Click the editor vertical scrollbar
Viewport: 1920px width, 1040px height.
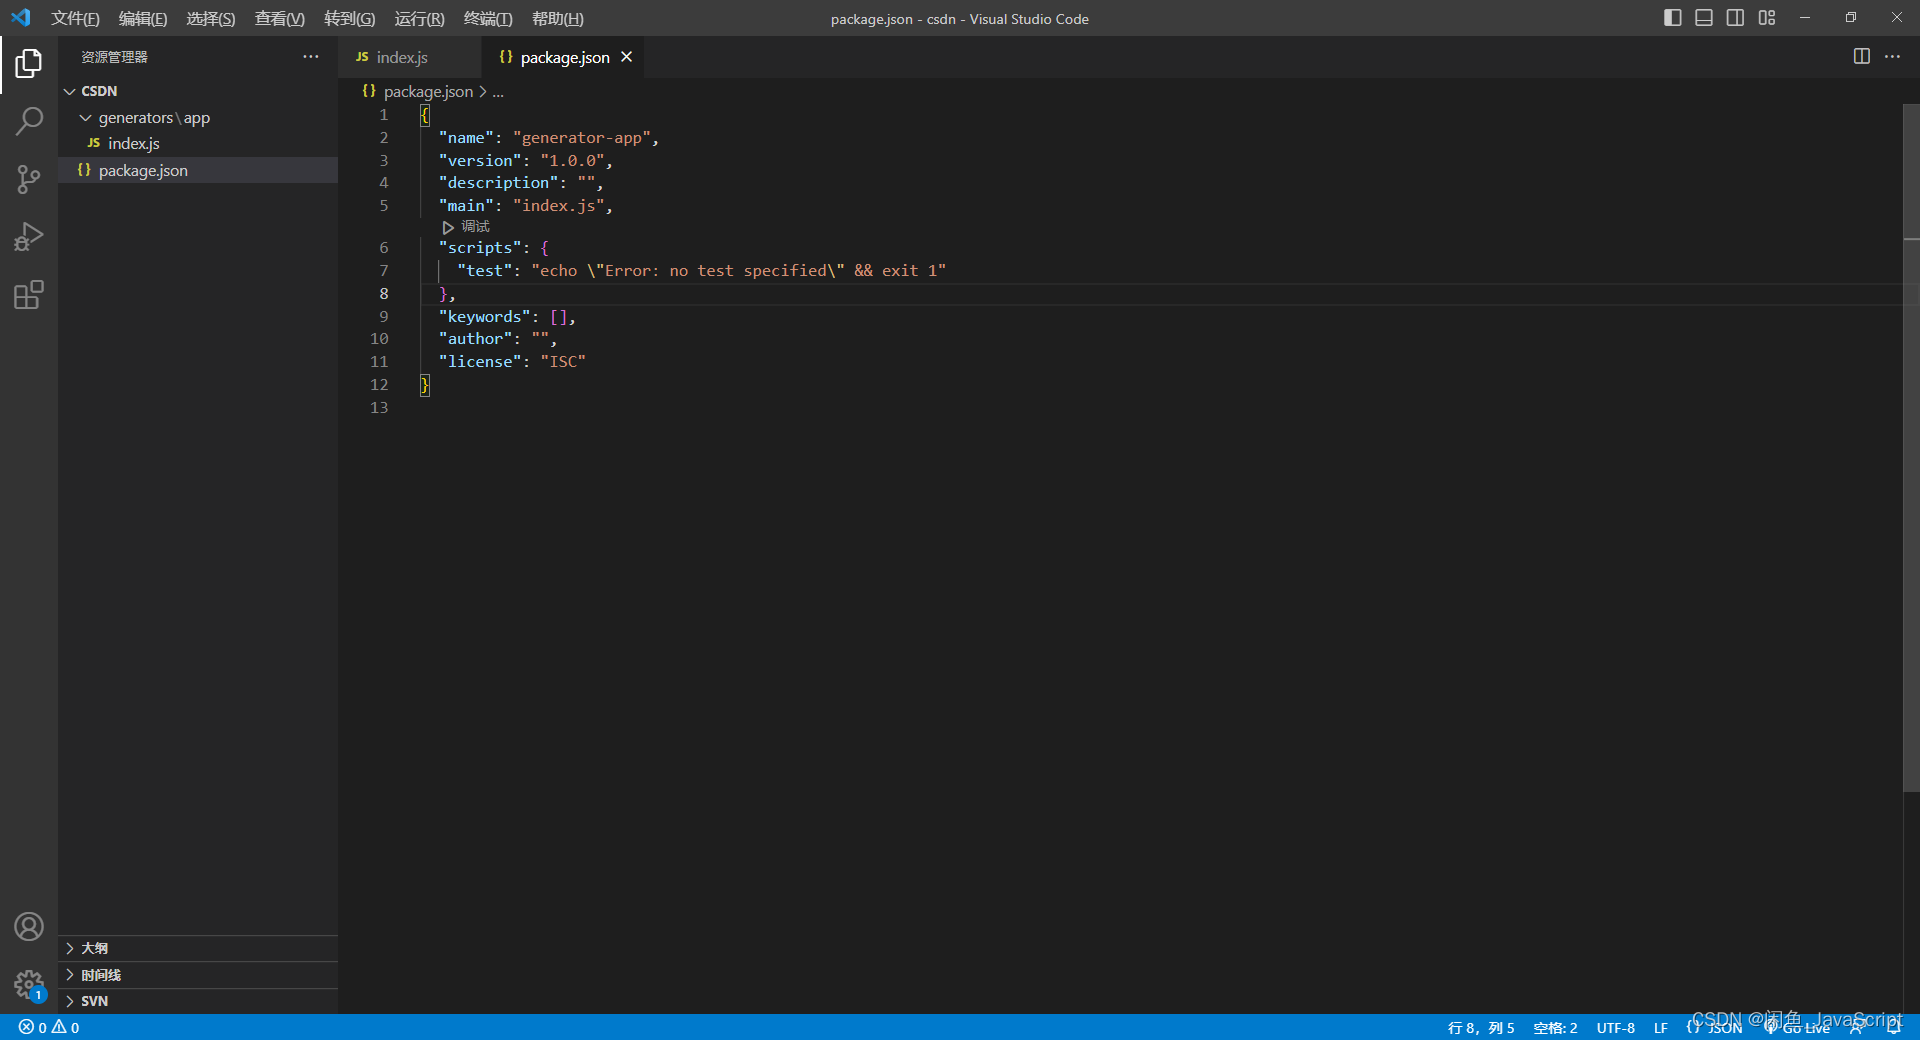[1911, 448]
